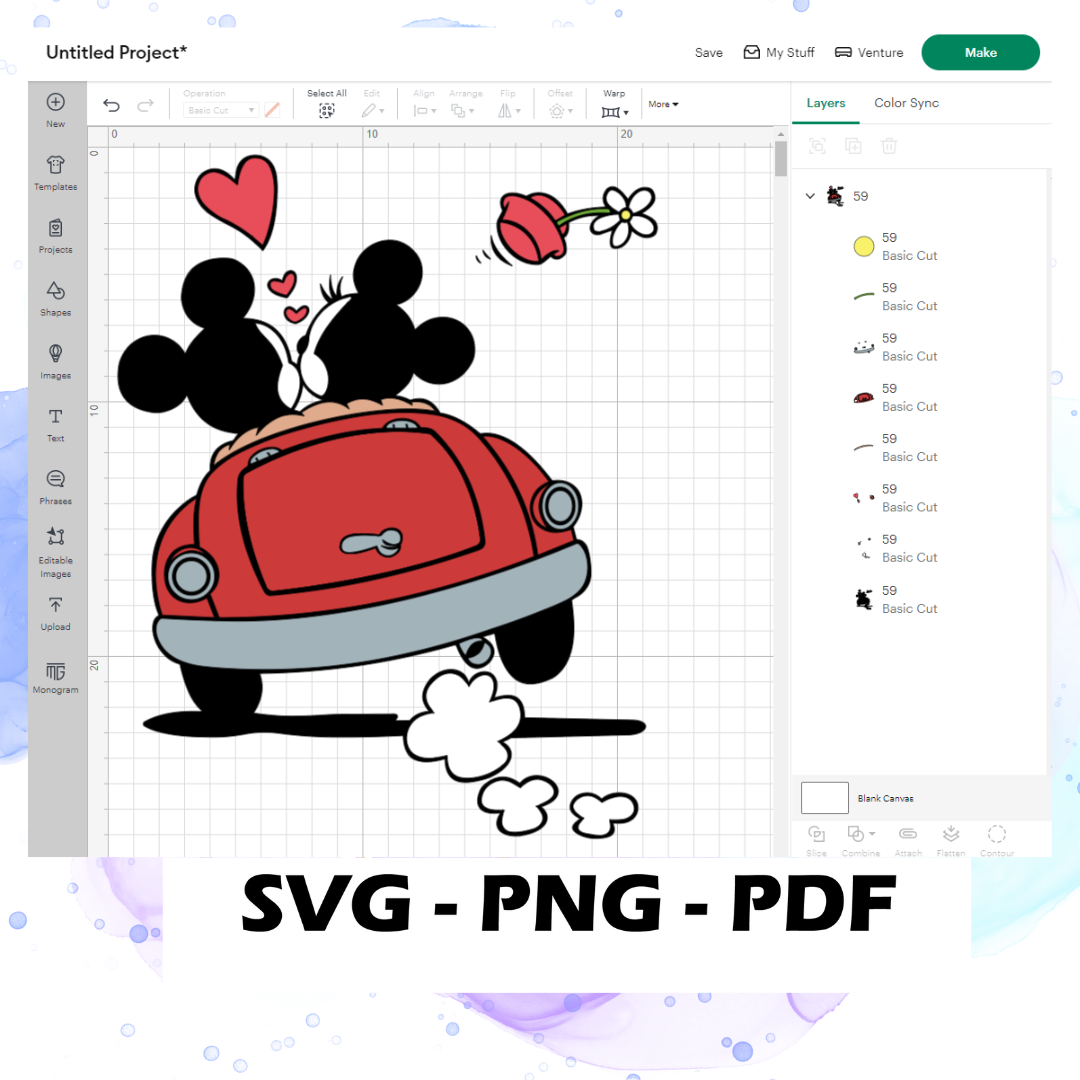
Task: Switch to the Layers tab
Action: (825, 103)
